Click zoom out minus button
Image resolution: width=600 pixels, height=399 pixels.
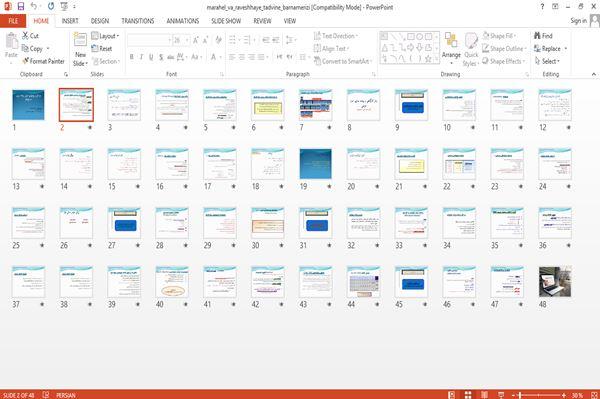pyautogui.click(x=514, y=395)
